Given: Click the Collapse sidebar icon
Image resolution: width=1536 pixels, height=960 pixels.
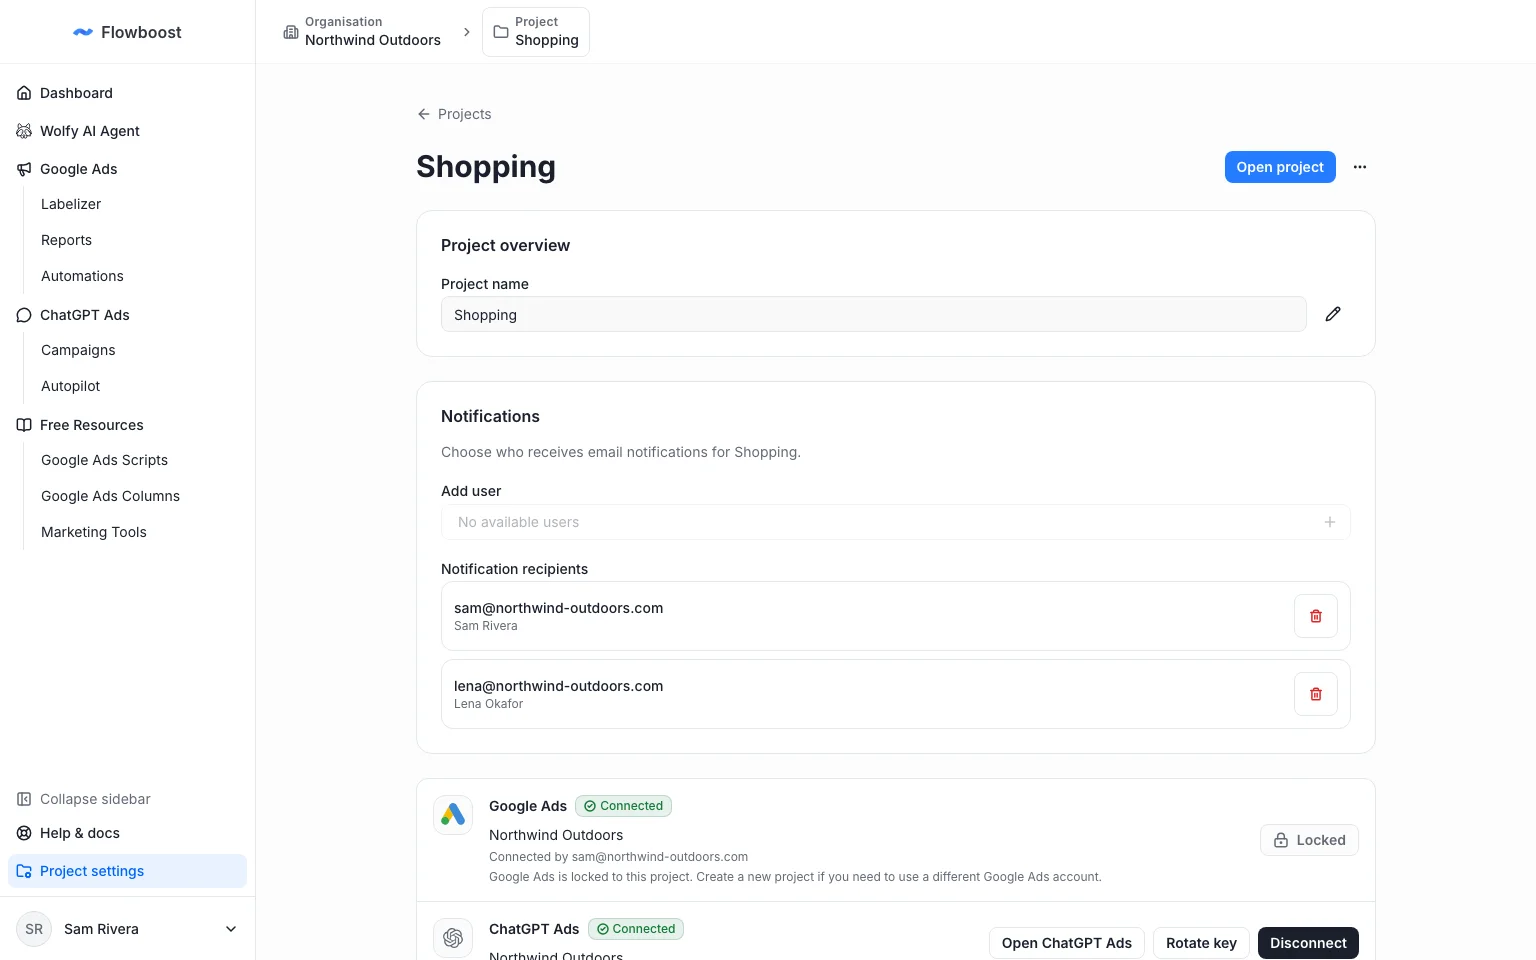Looking at the screenshot, I should click(24, 799).
